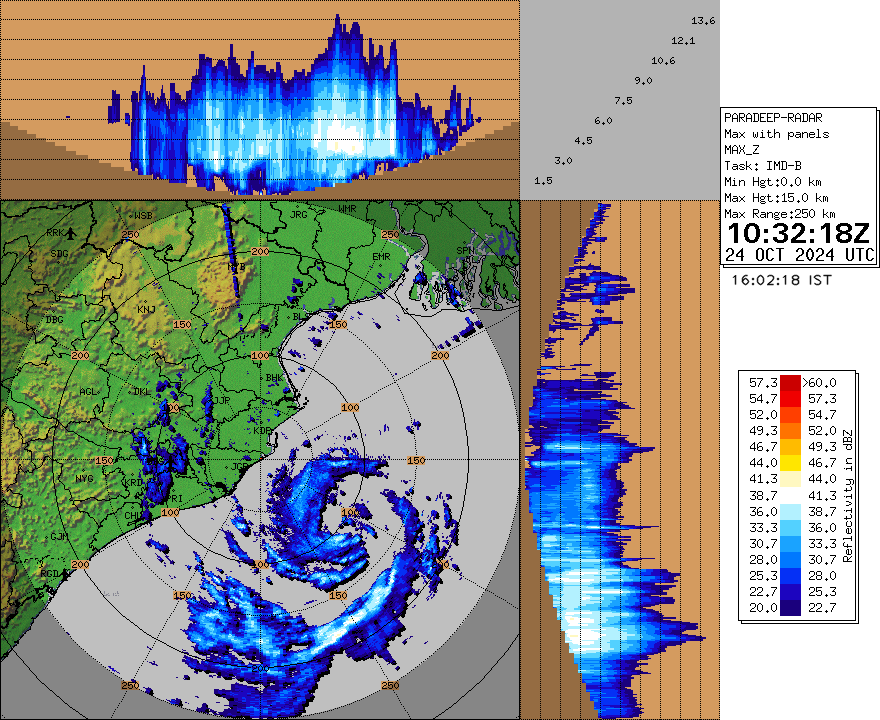Click the 200 range marker above MYB
The width and height of the screenshot is (880, 720).
pos(260,251)
